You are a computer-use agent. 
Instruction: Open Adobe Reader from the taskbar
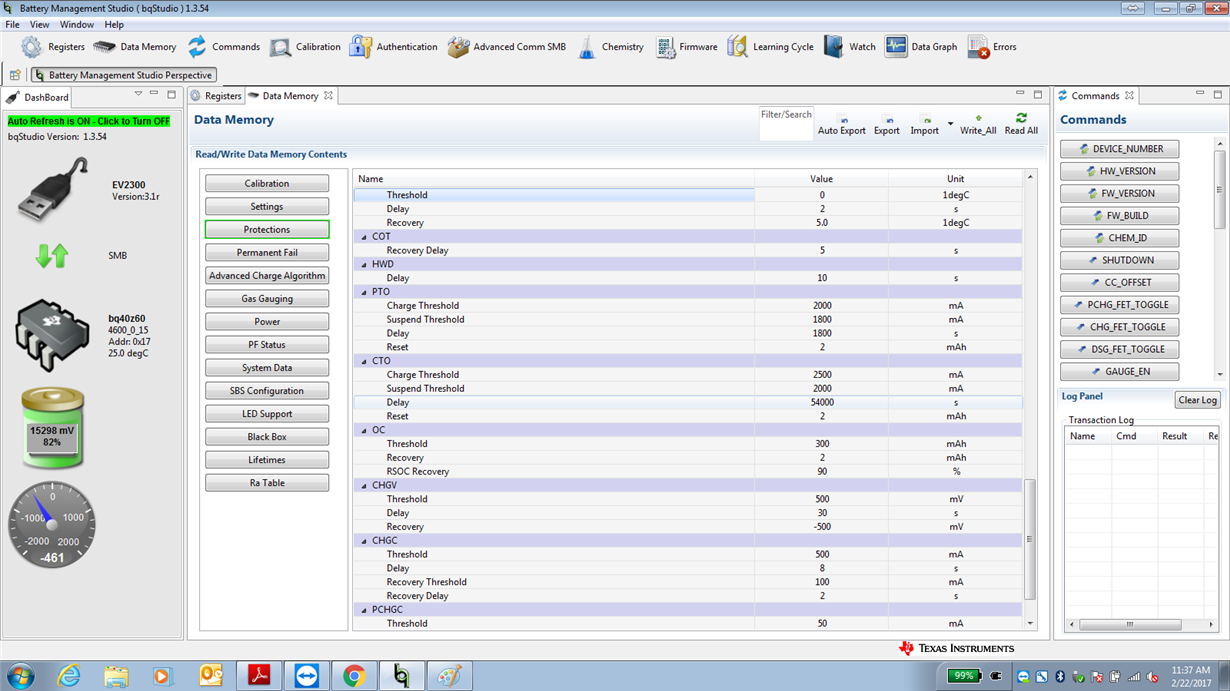259,676
